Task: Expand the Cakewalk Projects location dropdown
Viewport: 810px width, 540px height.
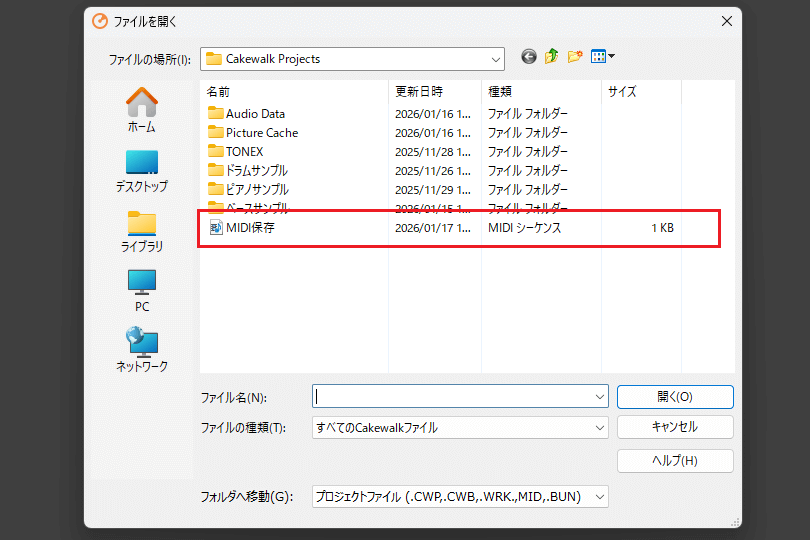Action: coord(496,59)
